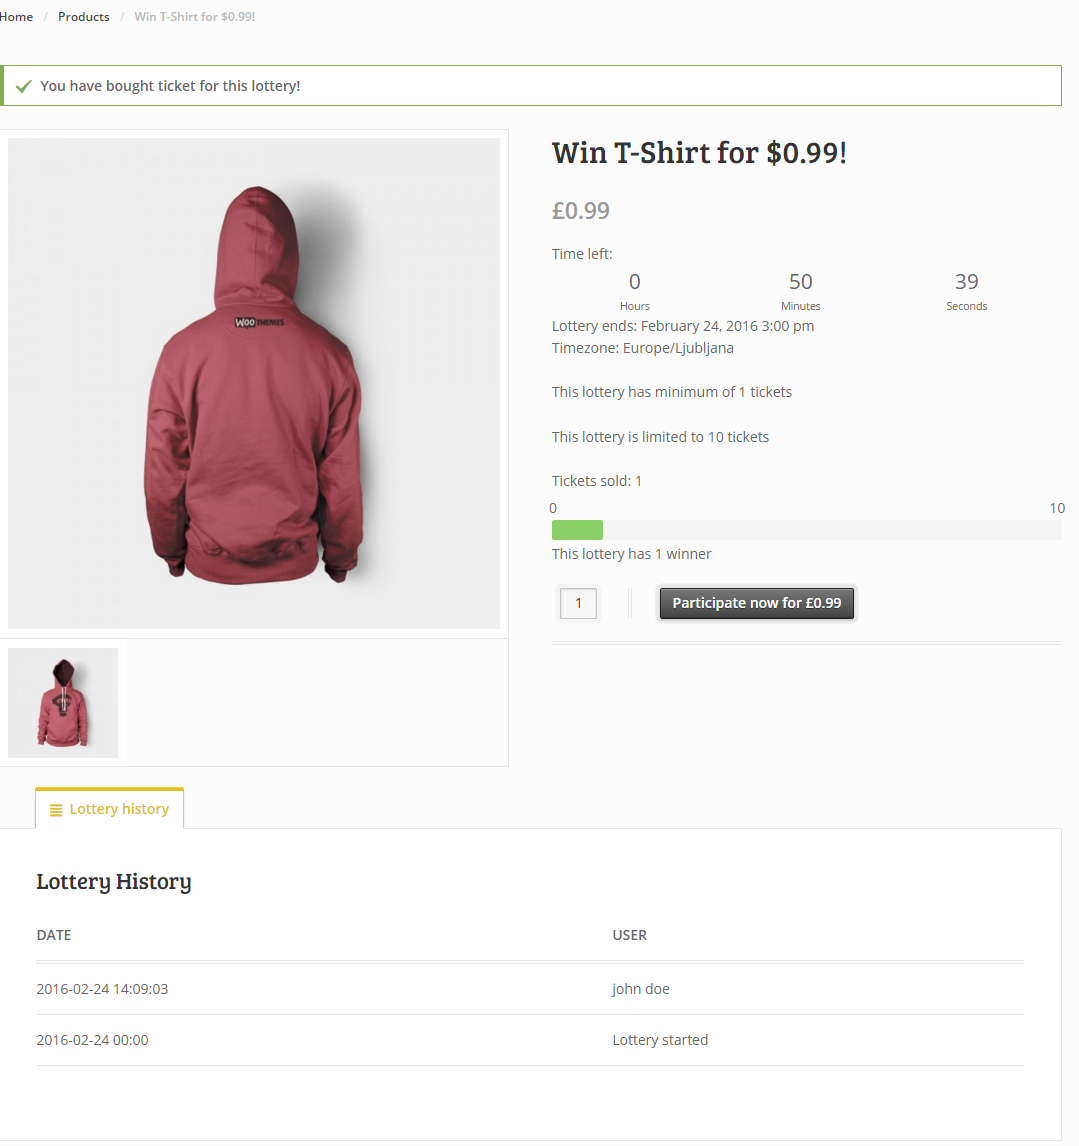Click the Minutes countdown value
1079x1146 pixels.
800,282
